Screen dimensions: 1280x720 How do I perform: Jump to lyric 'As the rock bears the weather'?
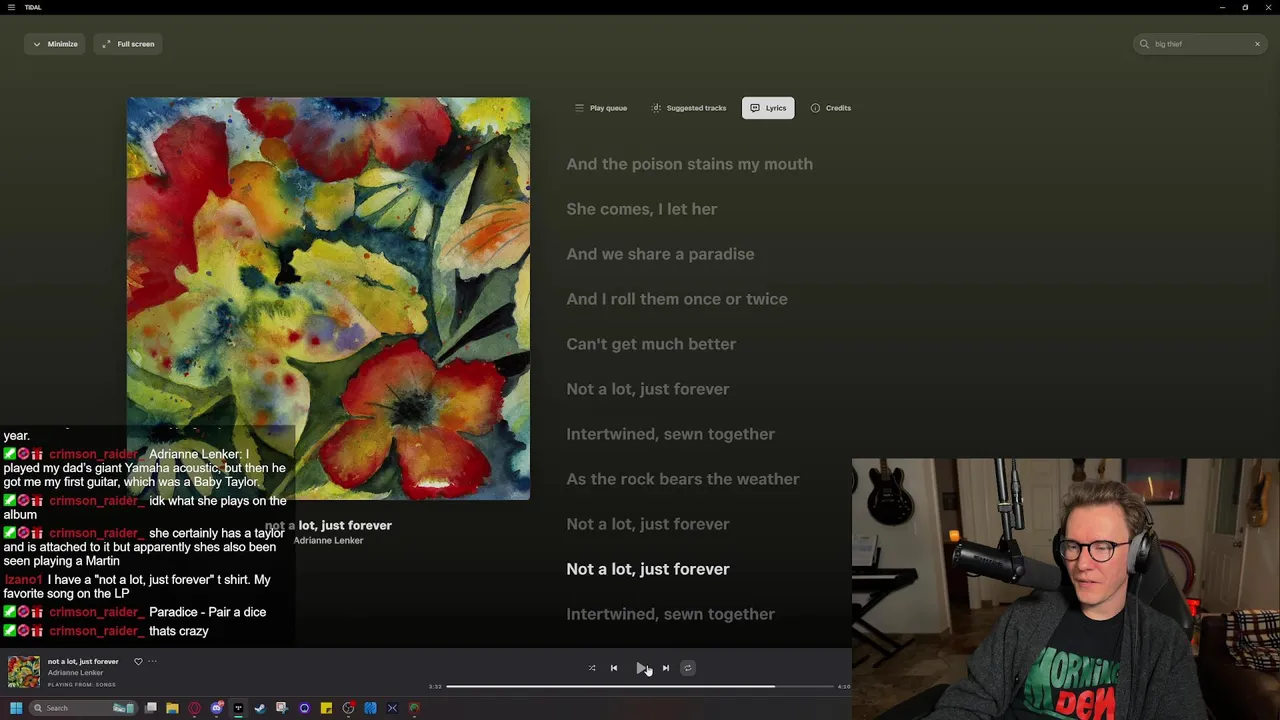[682, 479]
